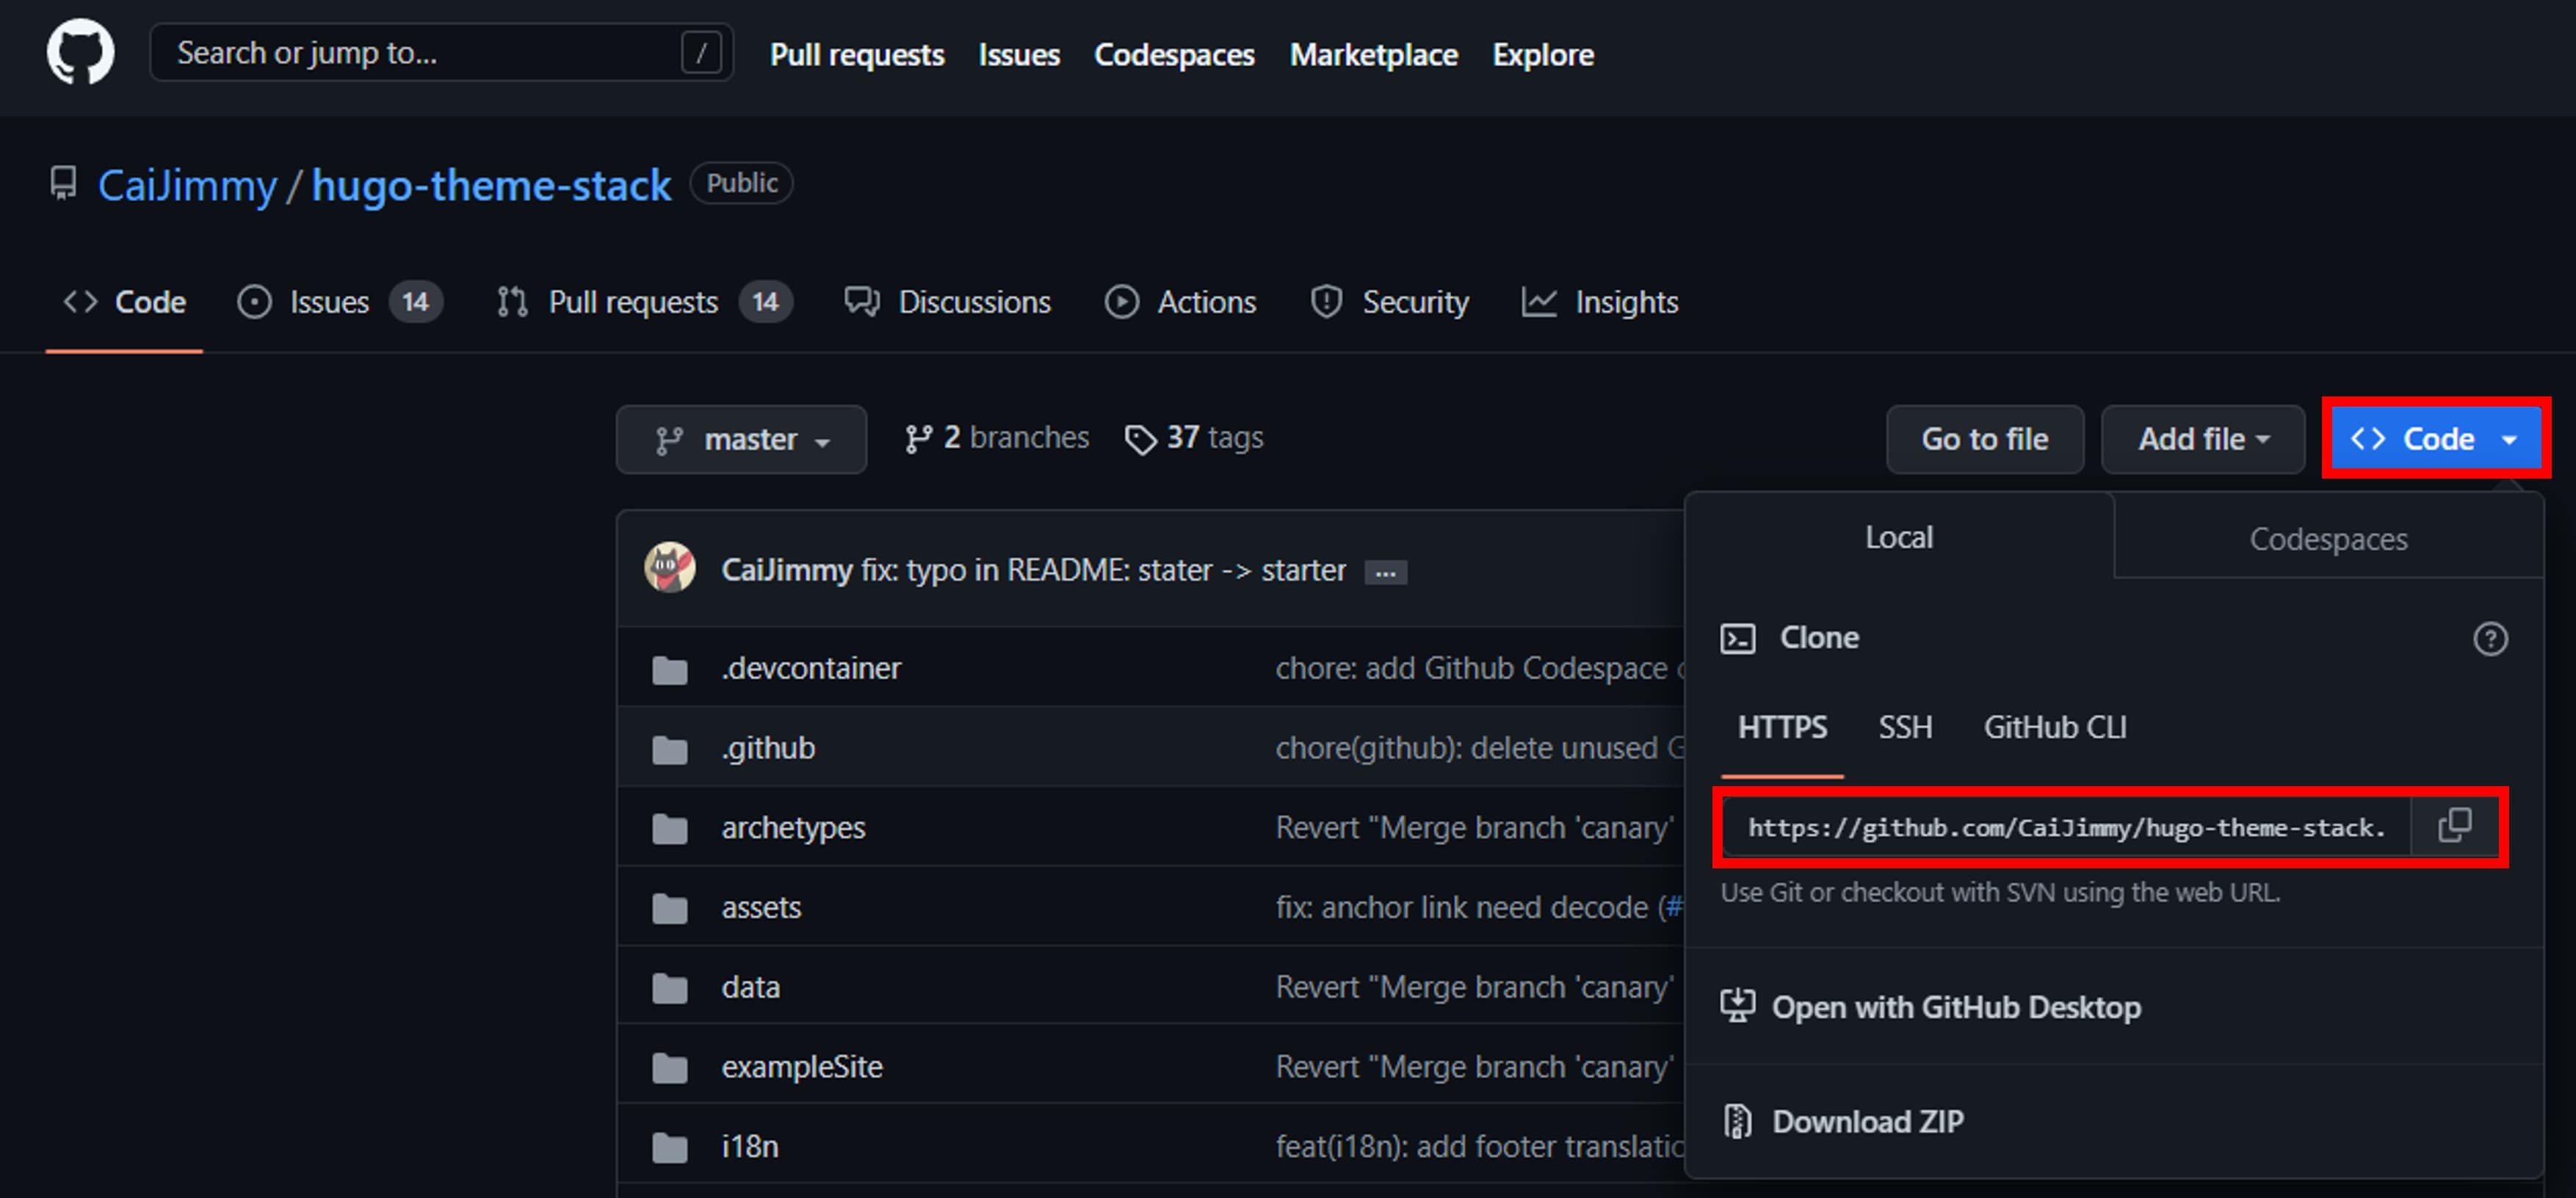Go to Marketplace
The height and width of the screenshot is (1198, 2576).
pyautogui.click(x=1373, y=54)
